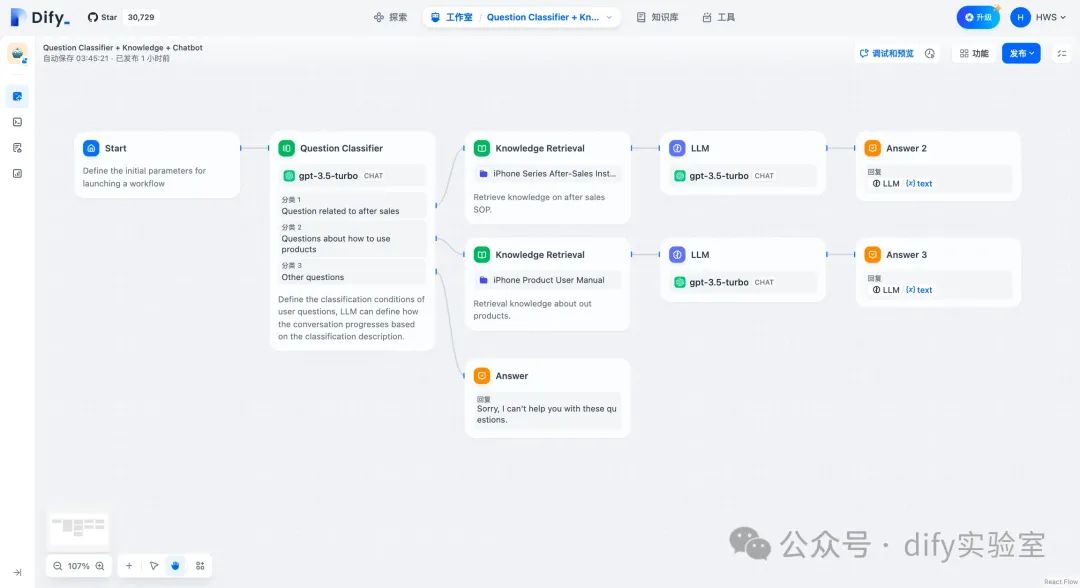Expand sidebar with the arrow icon

coord(17,572)
